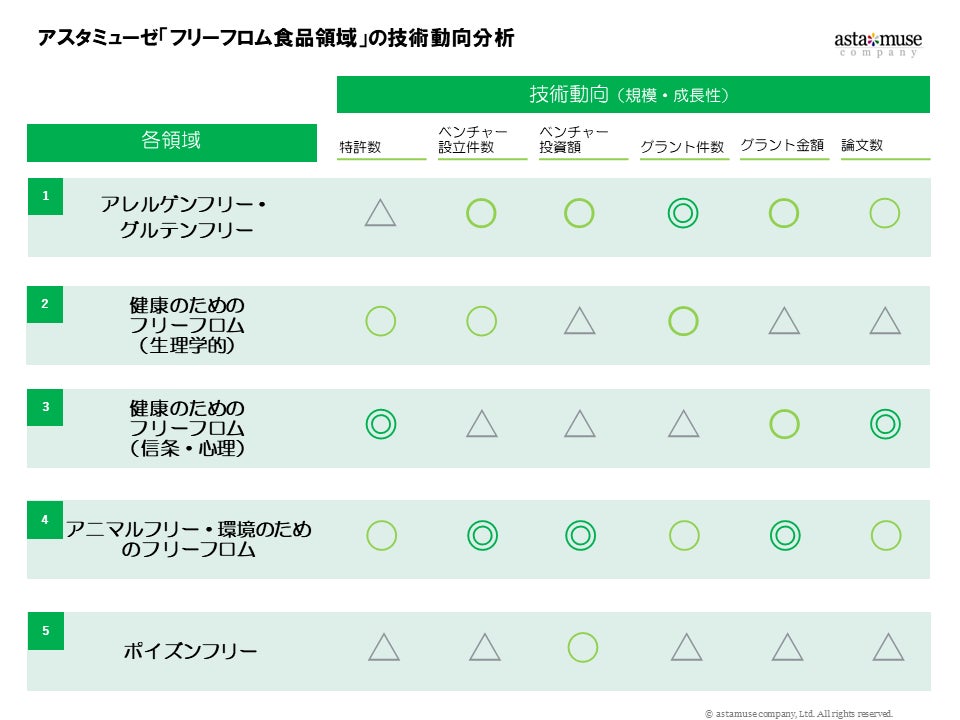Click the double circle under グラント金額 in row 4
Screen dimensions: 960x720
click(x=785, y=536)
